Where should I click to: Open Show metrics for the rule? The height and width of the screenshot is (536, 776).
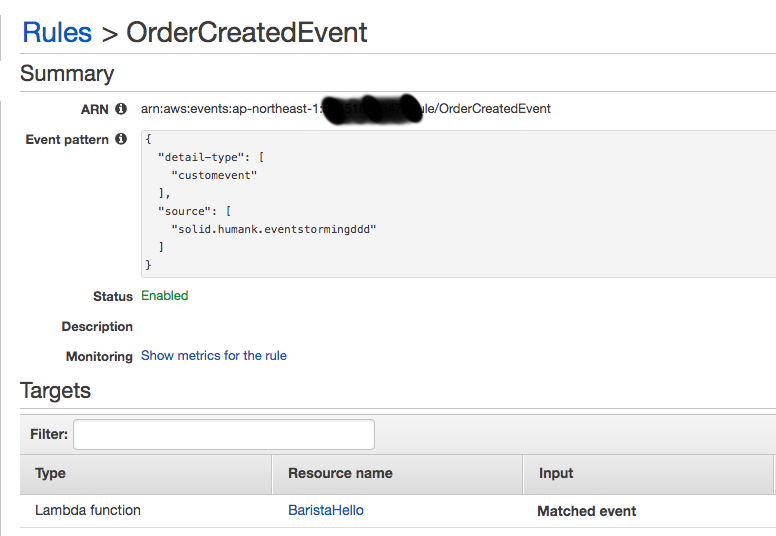[x=213, y=356]
